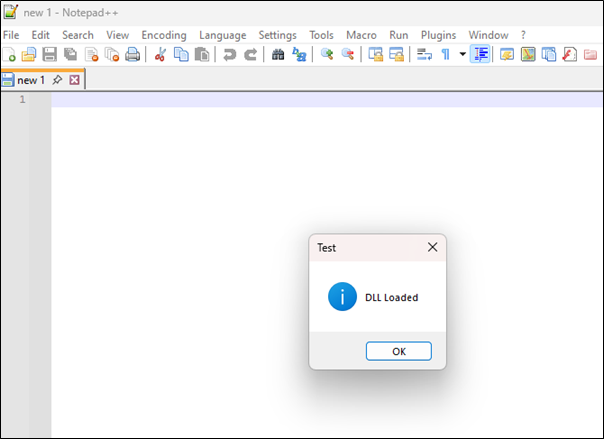
Task: Click the Redo arrow icon
Action: pyautogui.click(x=251, y=55)
